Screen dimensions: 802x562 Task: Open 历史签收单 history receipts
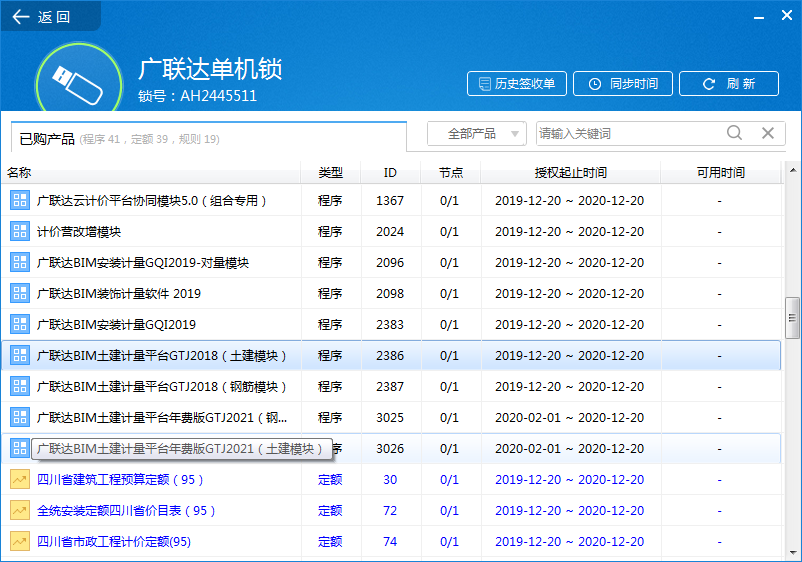pyautogui.click(x=517, y=83)
